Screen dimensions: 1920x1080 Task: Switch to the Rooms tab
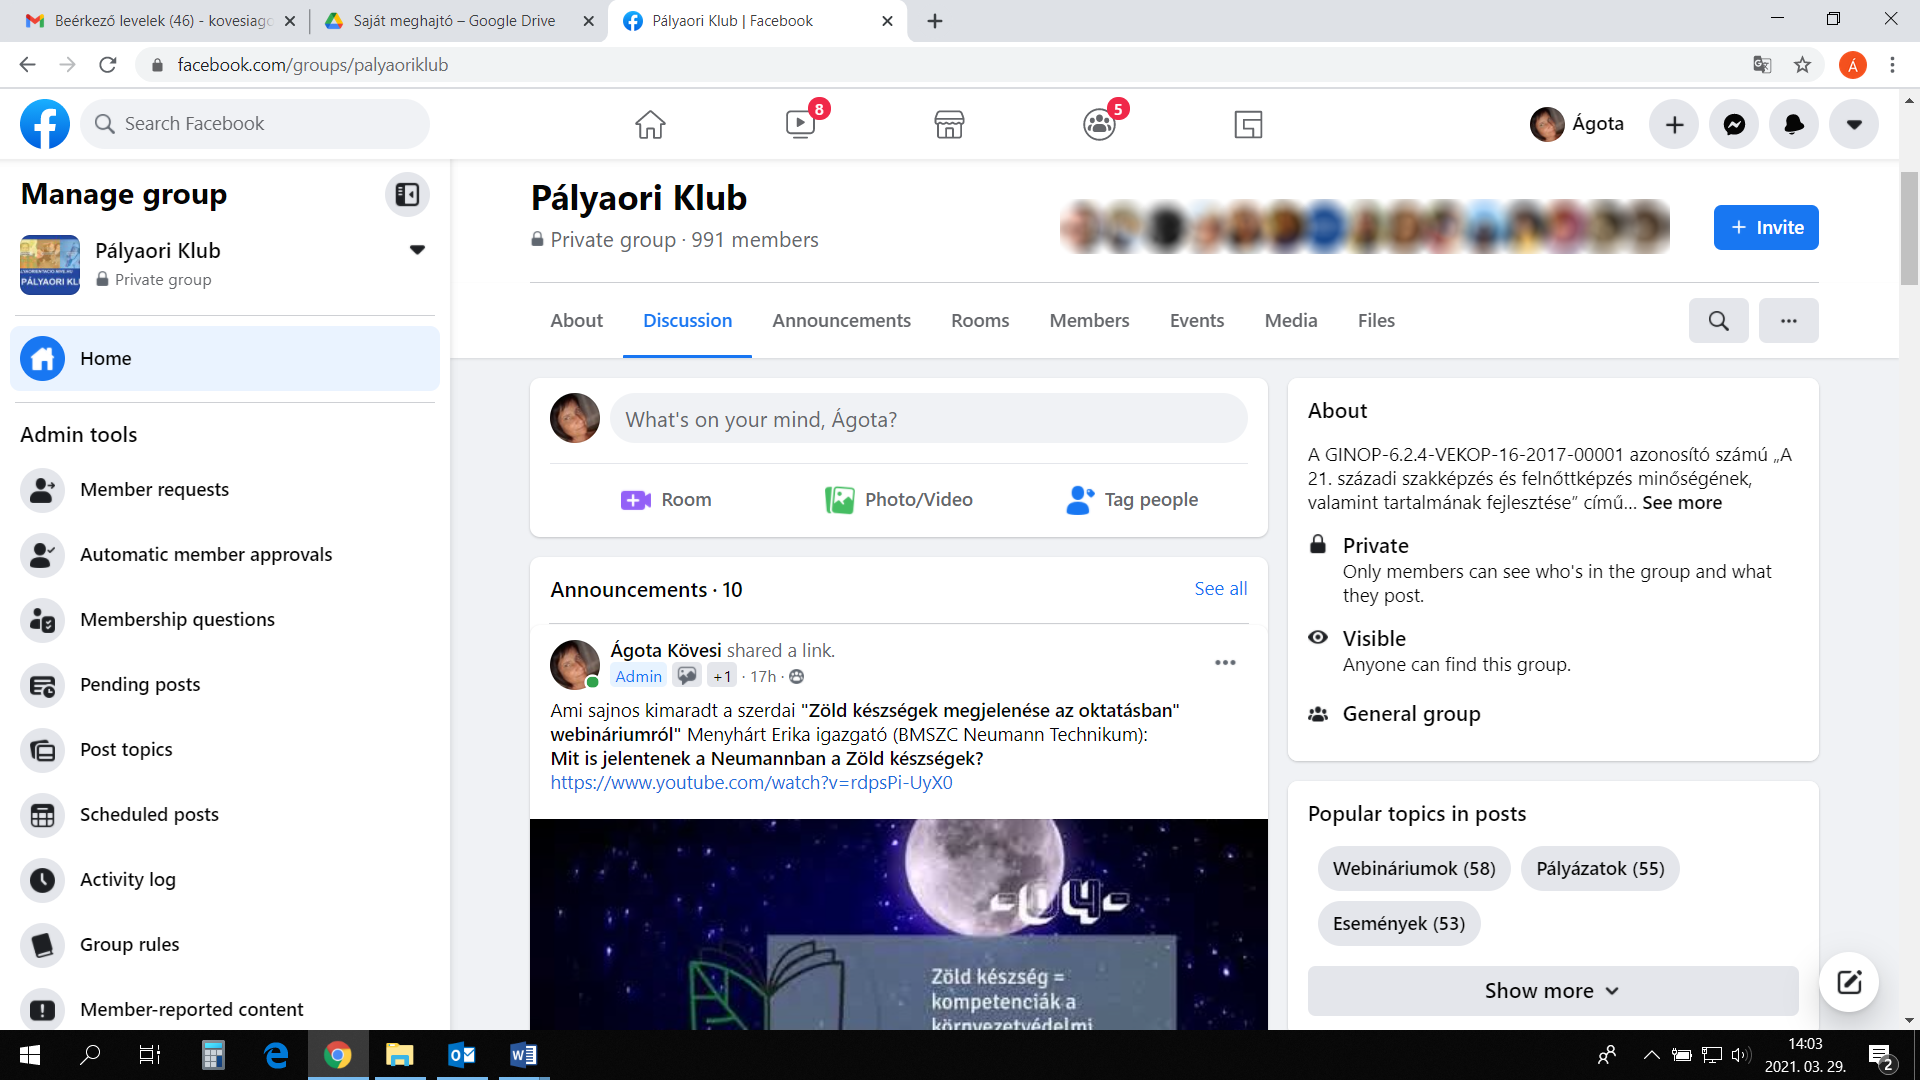point(980,321)
